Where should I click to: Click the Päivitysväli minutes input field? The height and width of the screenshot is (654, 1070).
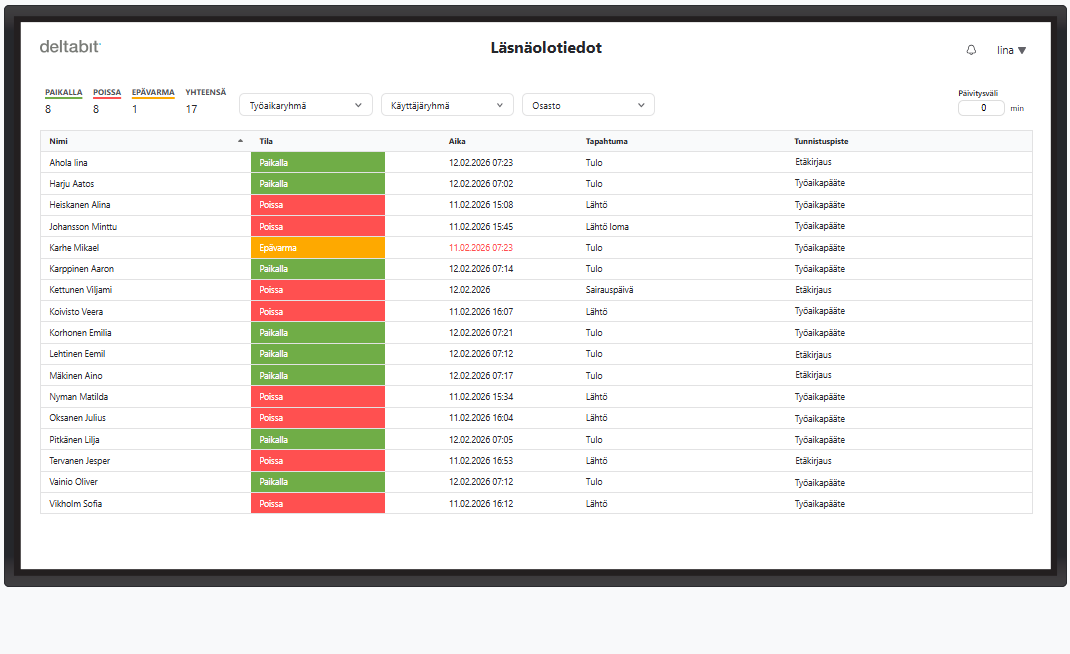click(981, 108)
